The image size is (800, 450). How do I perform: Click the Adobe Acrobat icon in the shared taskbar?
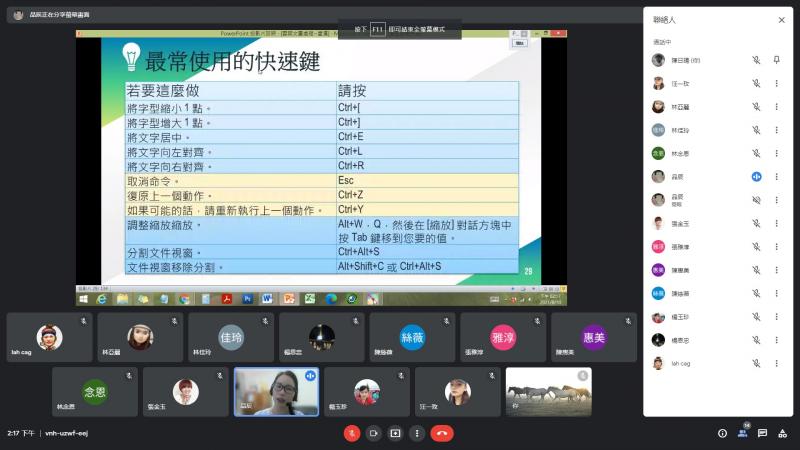226,299
